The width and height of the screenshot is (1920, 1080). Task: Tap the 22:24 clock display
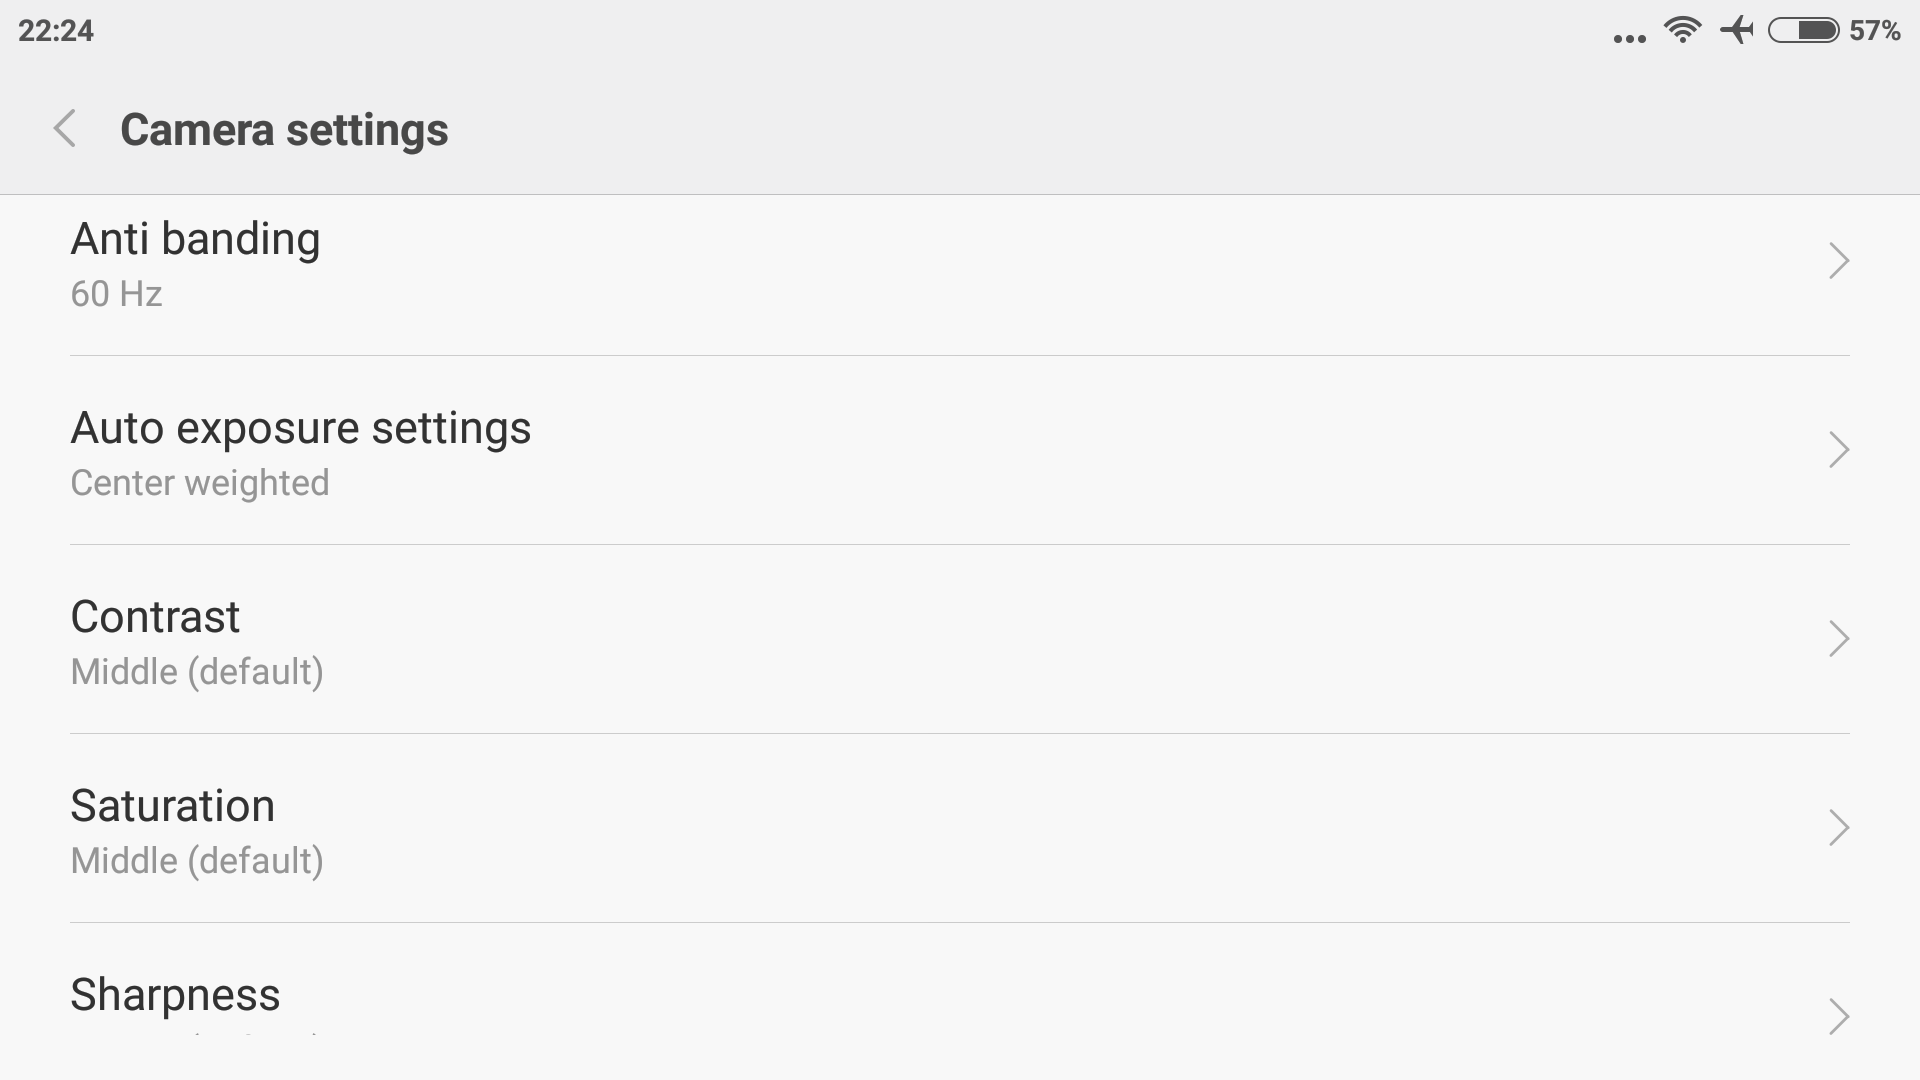pos(56,31)
